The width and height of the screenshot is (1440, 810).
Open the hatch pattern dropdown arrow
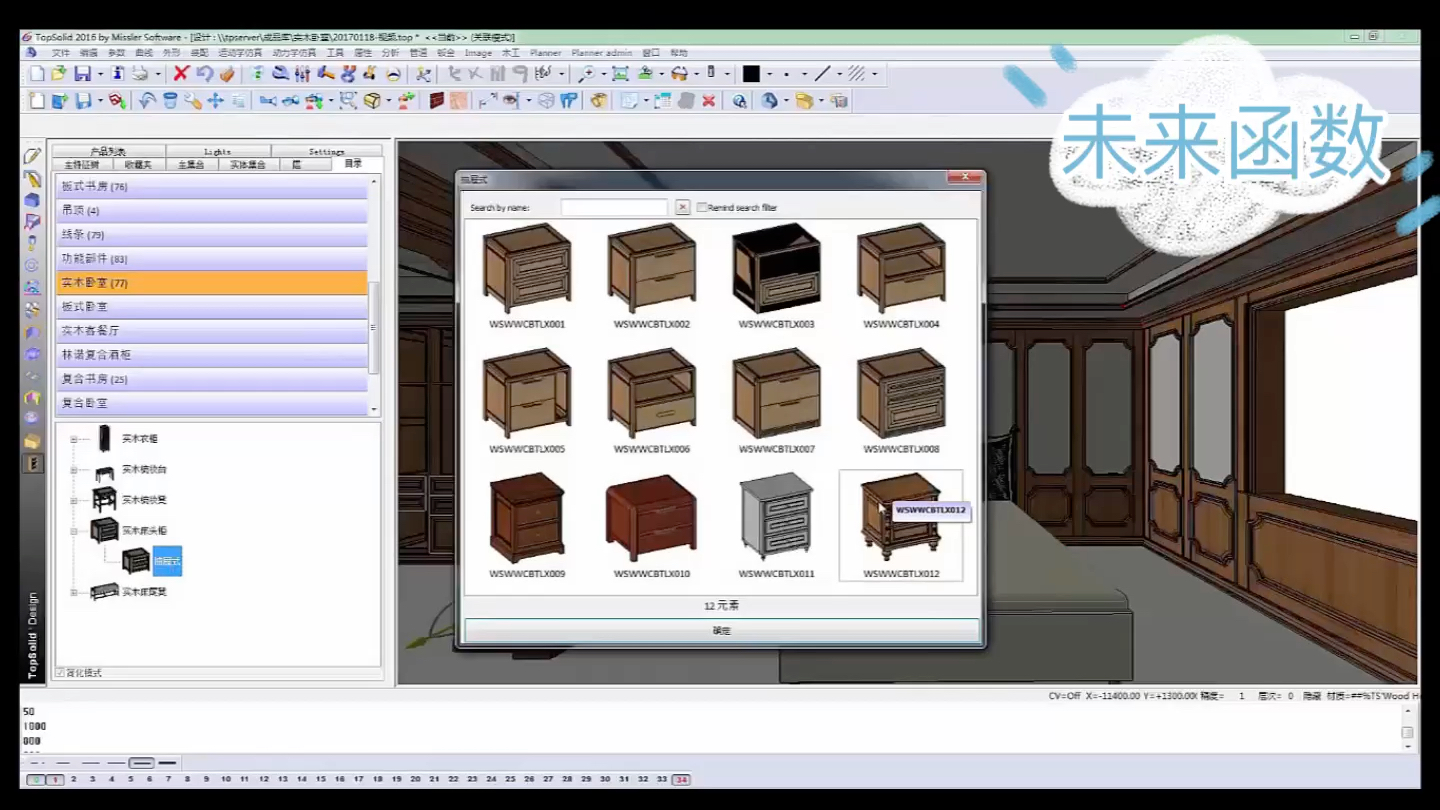coord(874,74)
